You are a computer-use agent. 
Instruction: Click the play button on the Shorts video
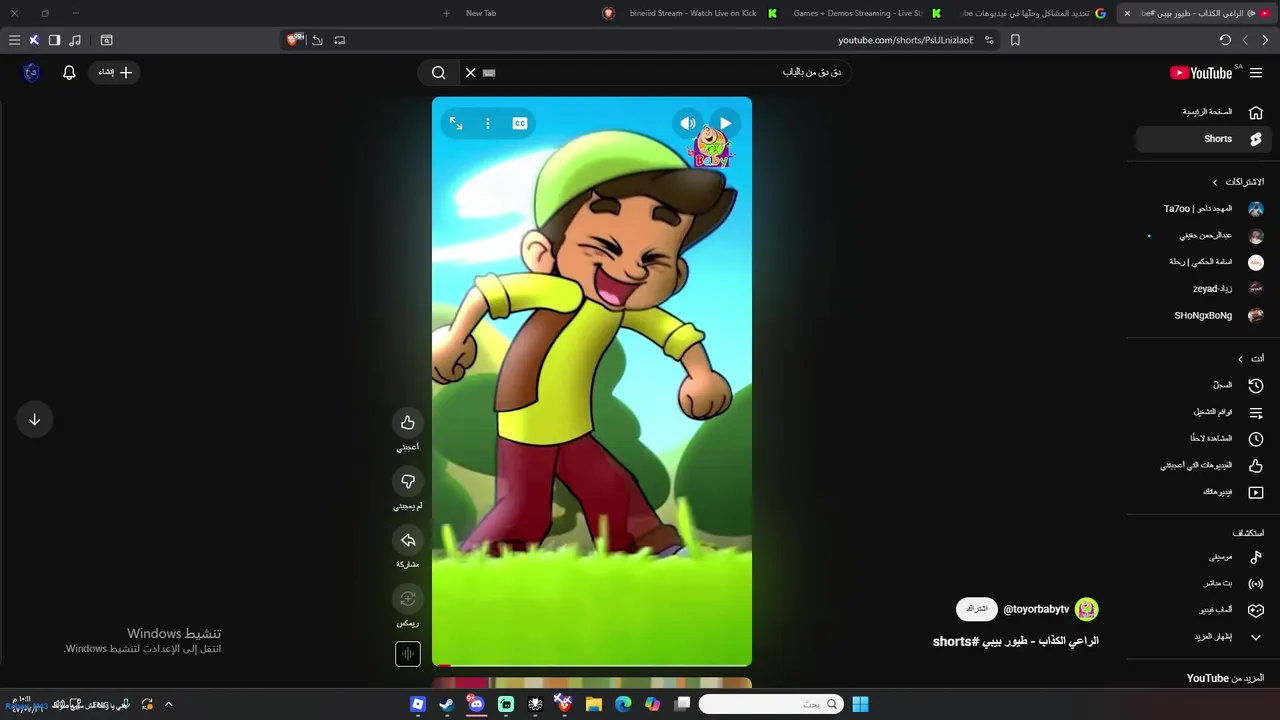[725, 123]
